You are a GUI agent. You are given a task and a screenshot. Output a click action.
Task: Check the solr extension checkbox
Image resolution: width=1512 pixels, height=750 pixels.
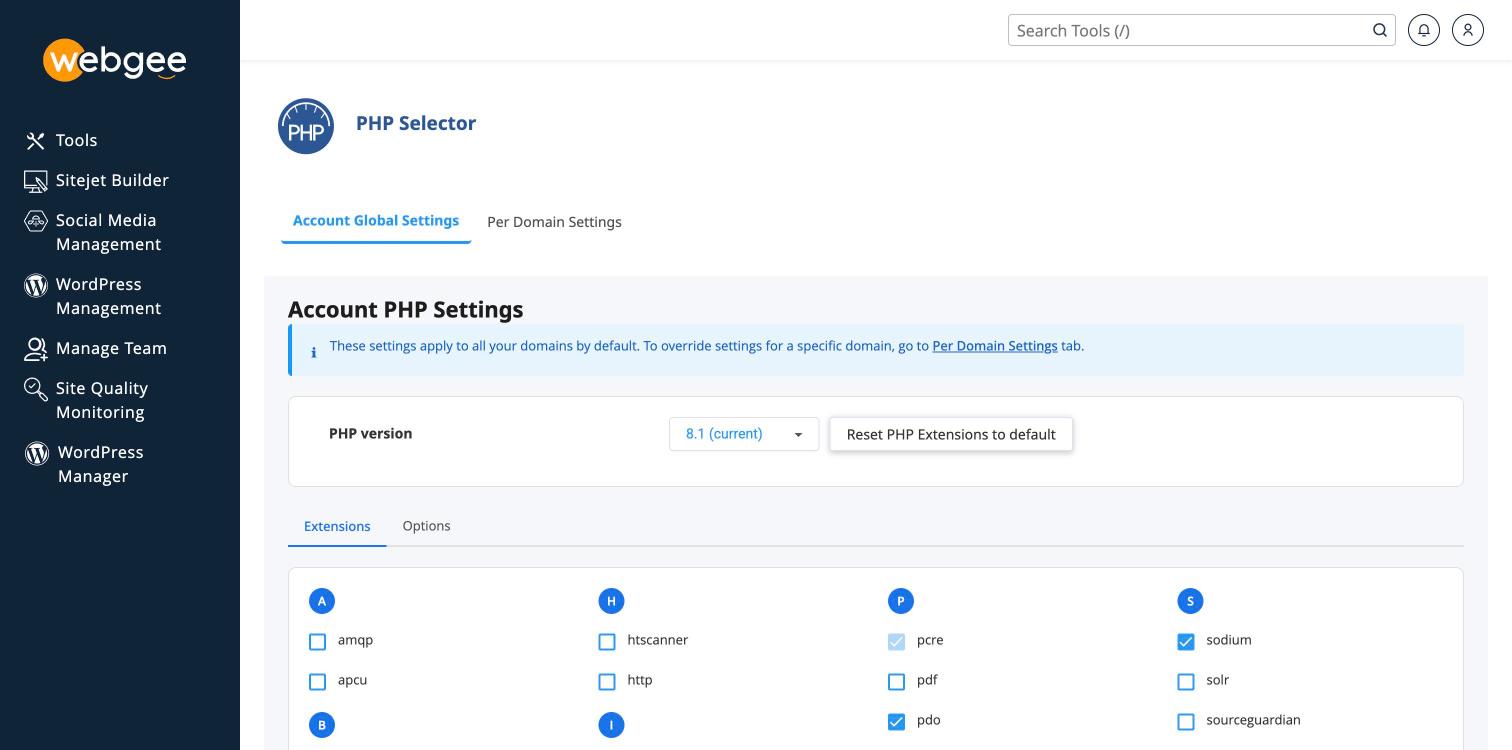click(x=1186, y=682)
